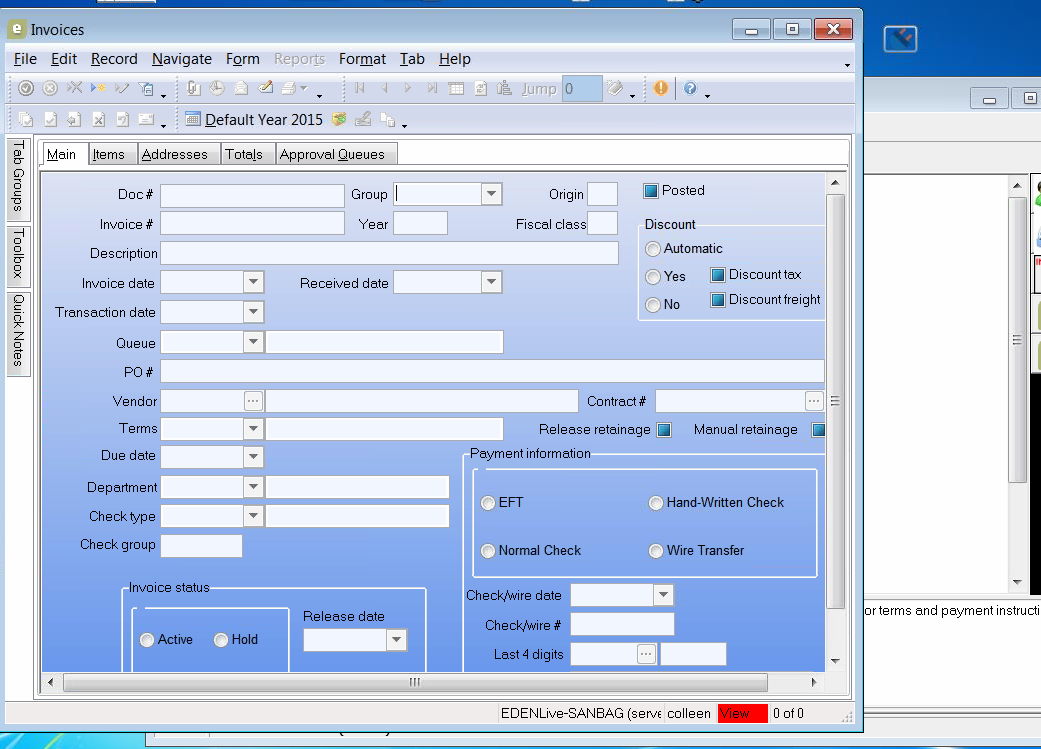Click the orange exclamation alert icon in toolbar
The height and width of the screenshot is (749, 1041).
coord(661,88)
